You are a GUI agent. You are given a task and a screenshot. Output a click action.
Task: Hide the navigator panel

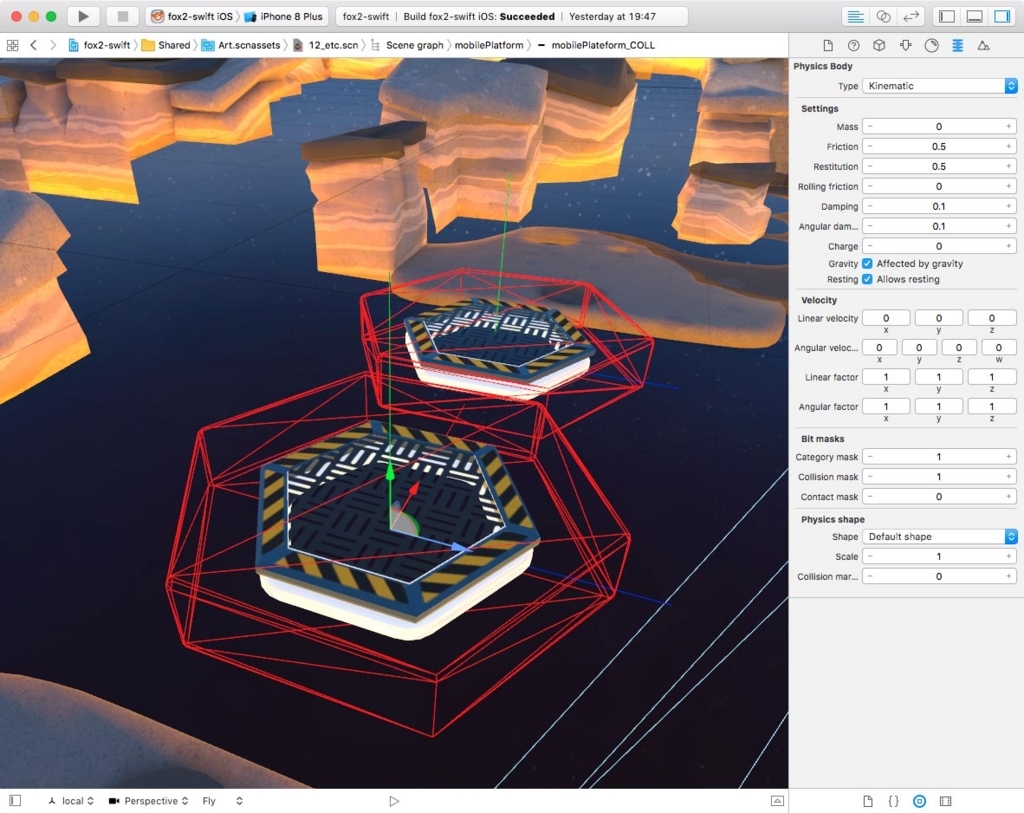click(947, 16)
